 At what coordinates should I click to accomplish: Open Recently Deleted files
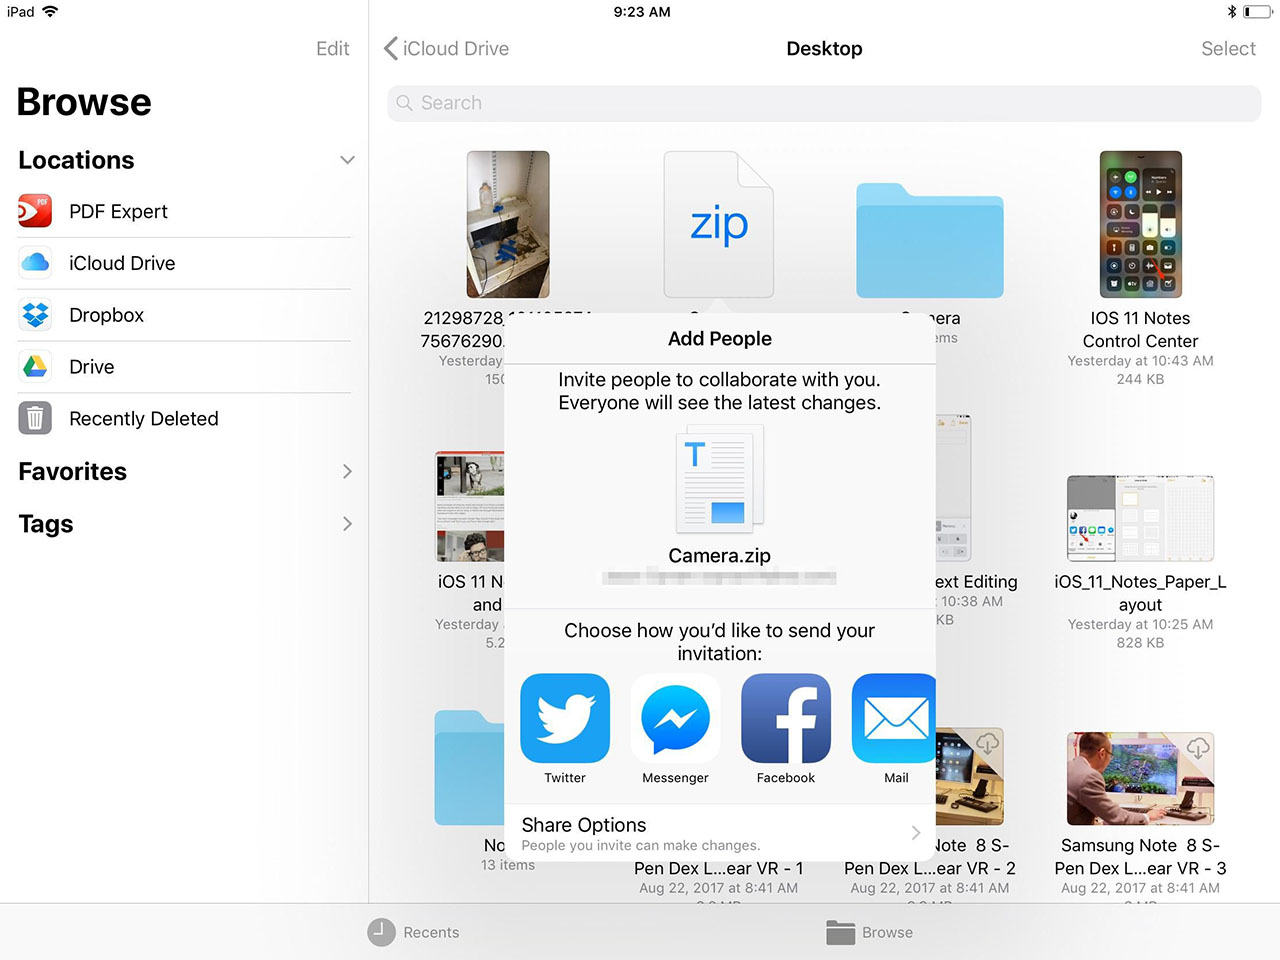(x=143, y=418)
